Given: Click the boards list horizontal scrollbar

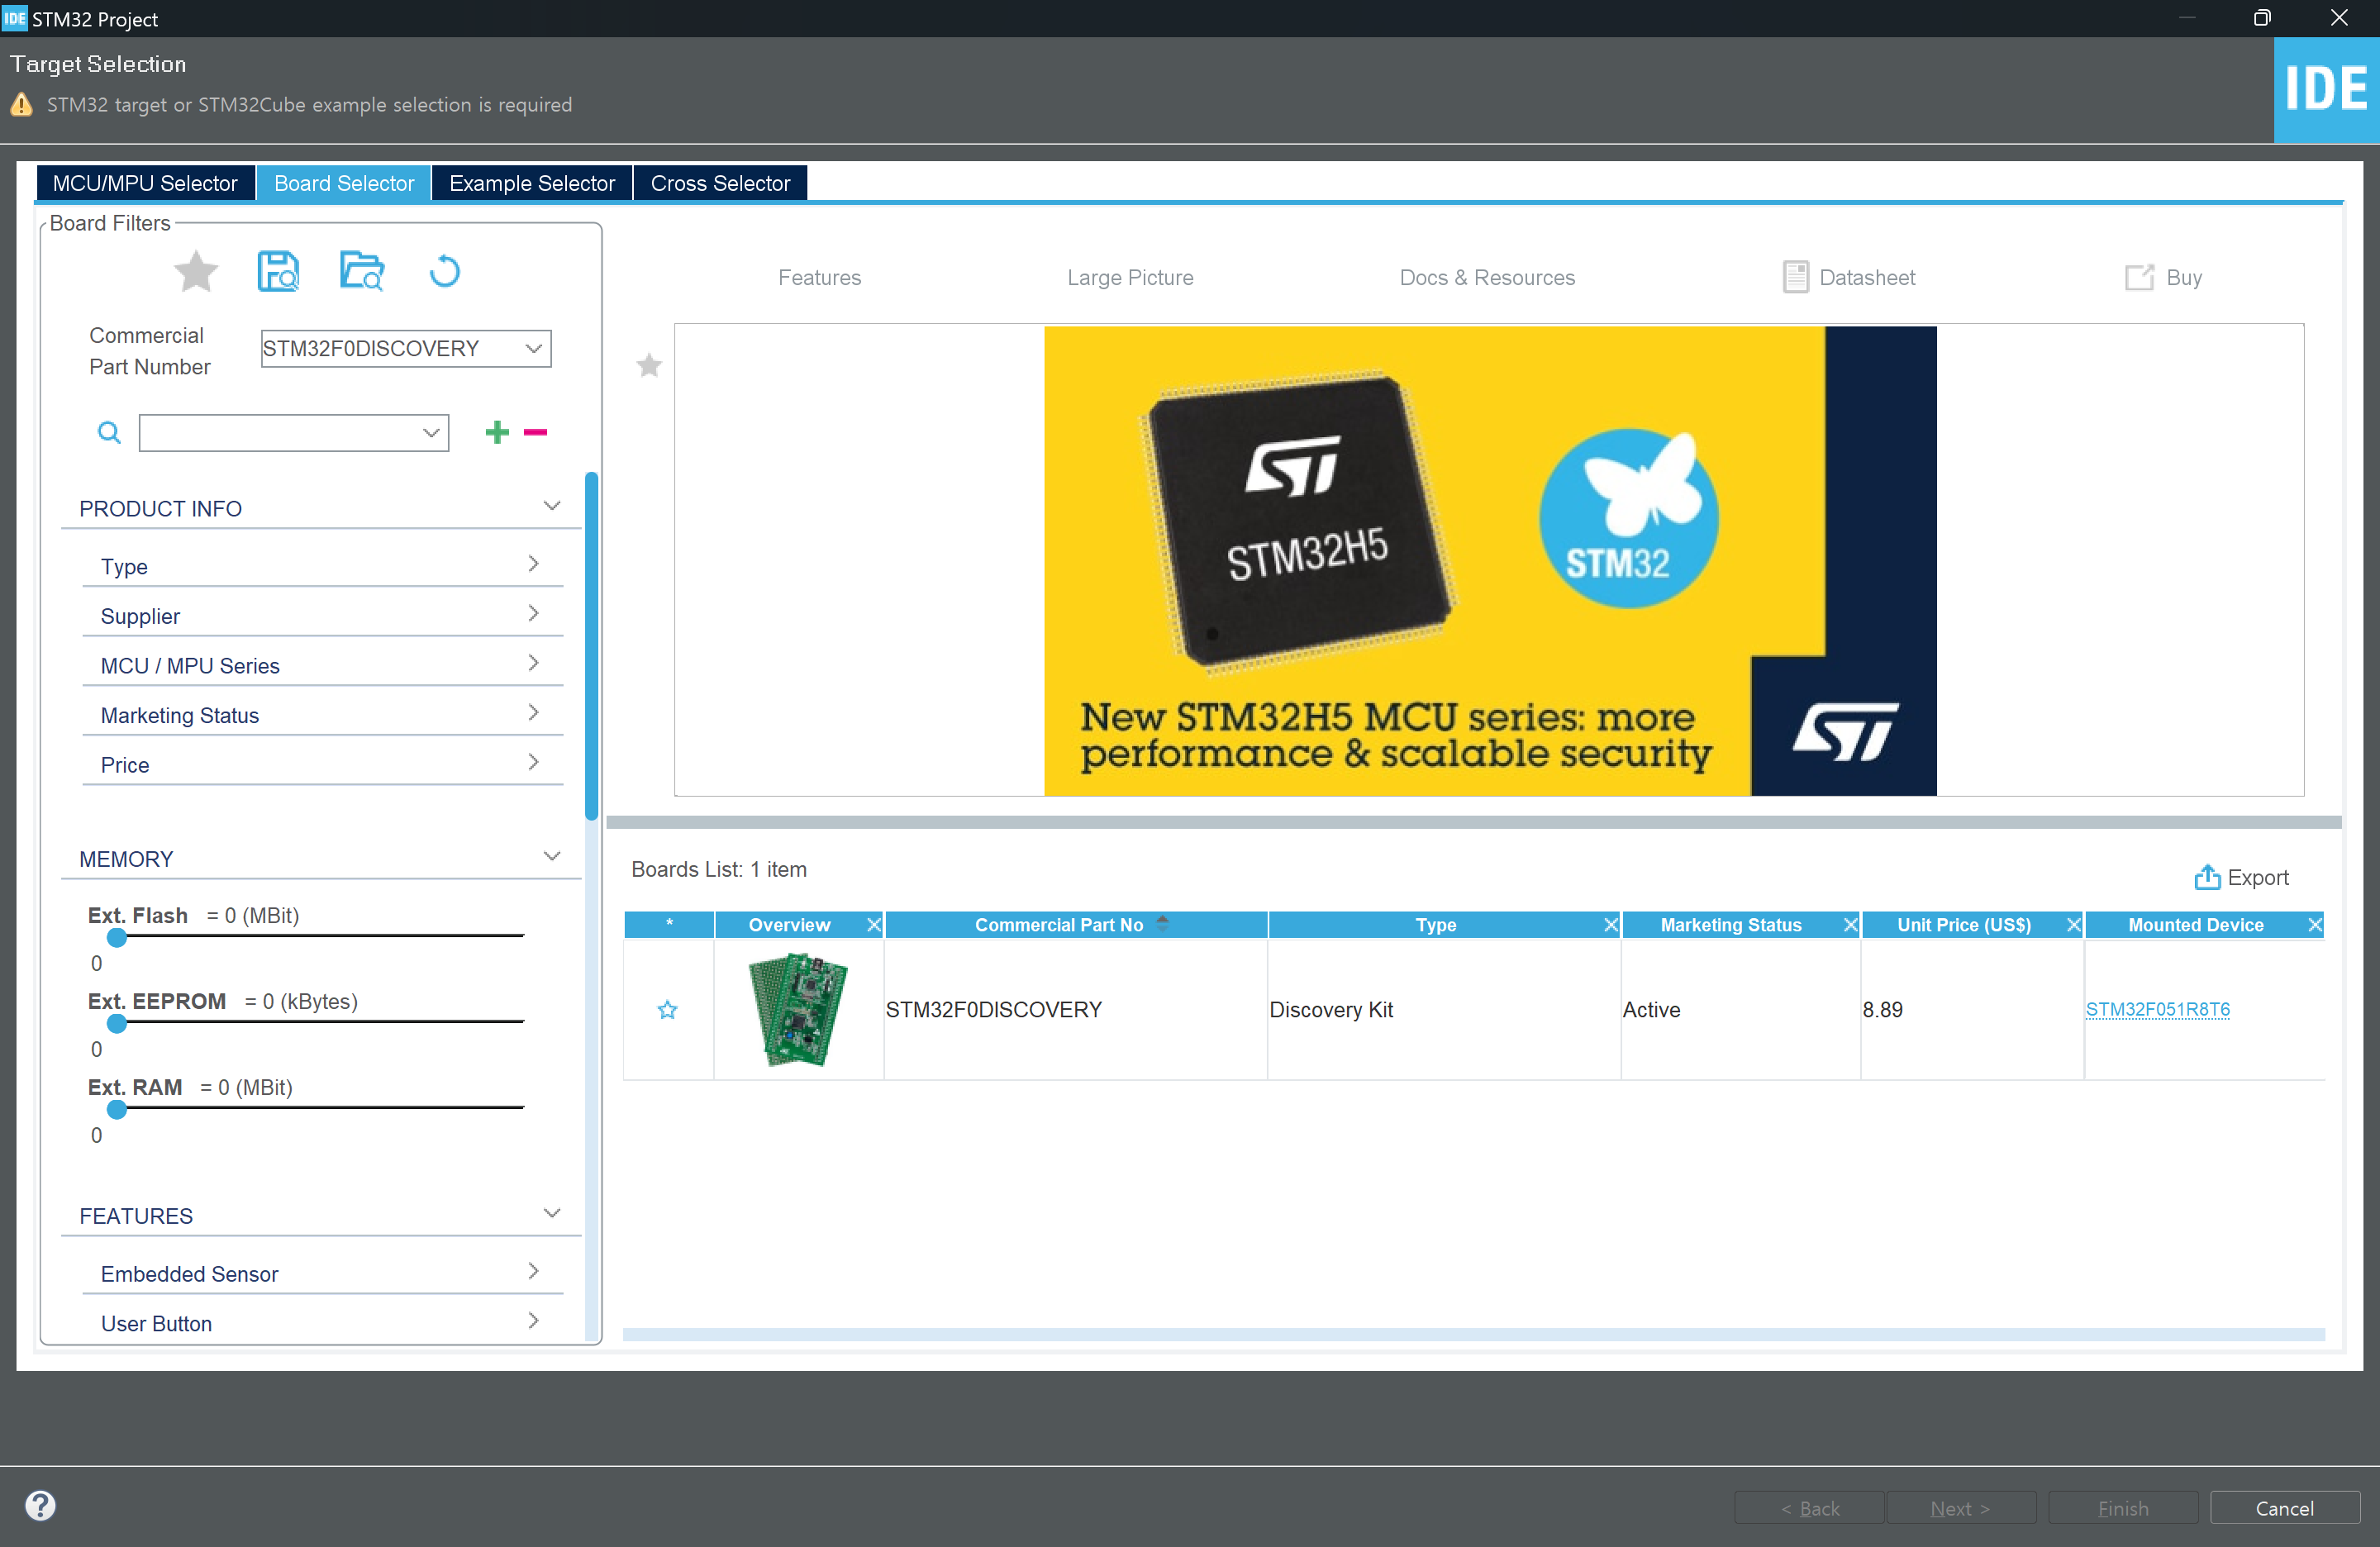Looking at the screenshot, I should pyautogui.click(x=1473, y=1333).
